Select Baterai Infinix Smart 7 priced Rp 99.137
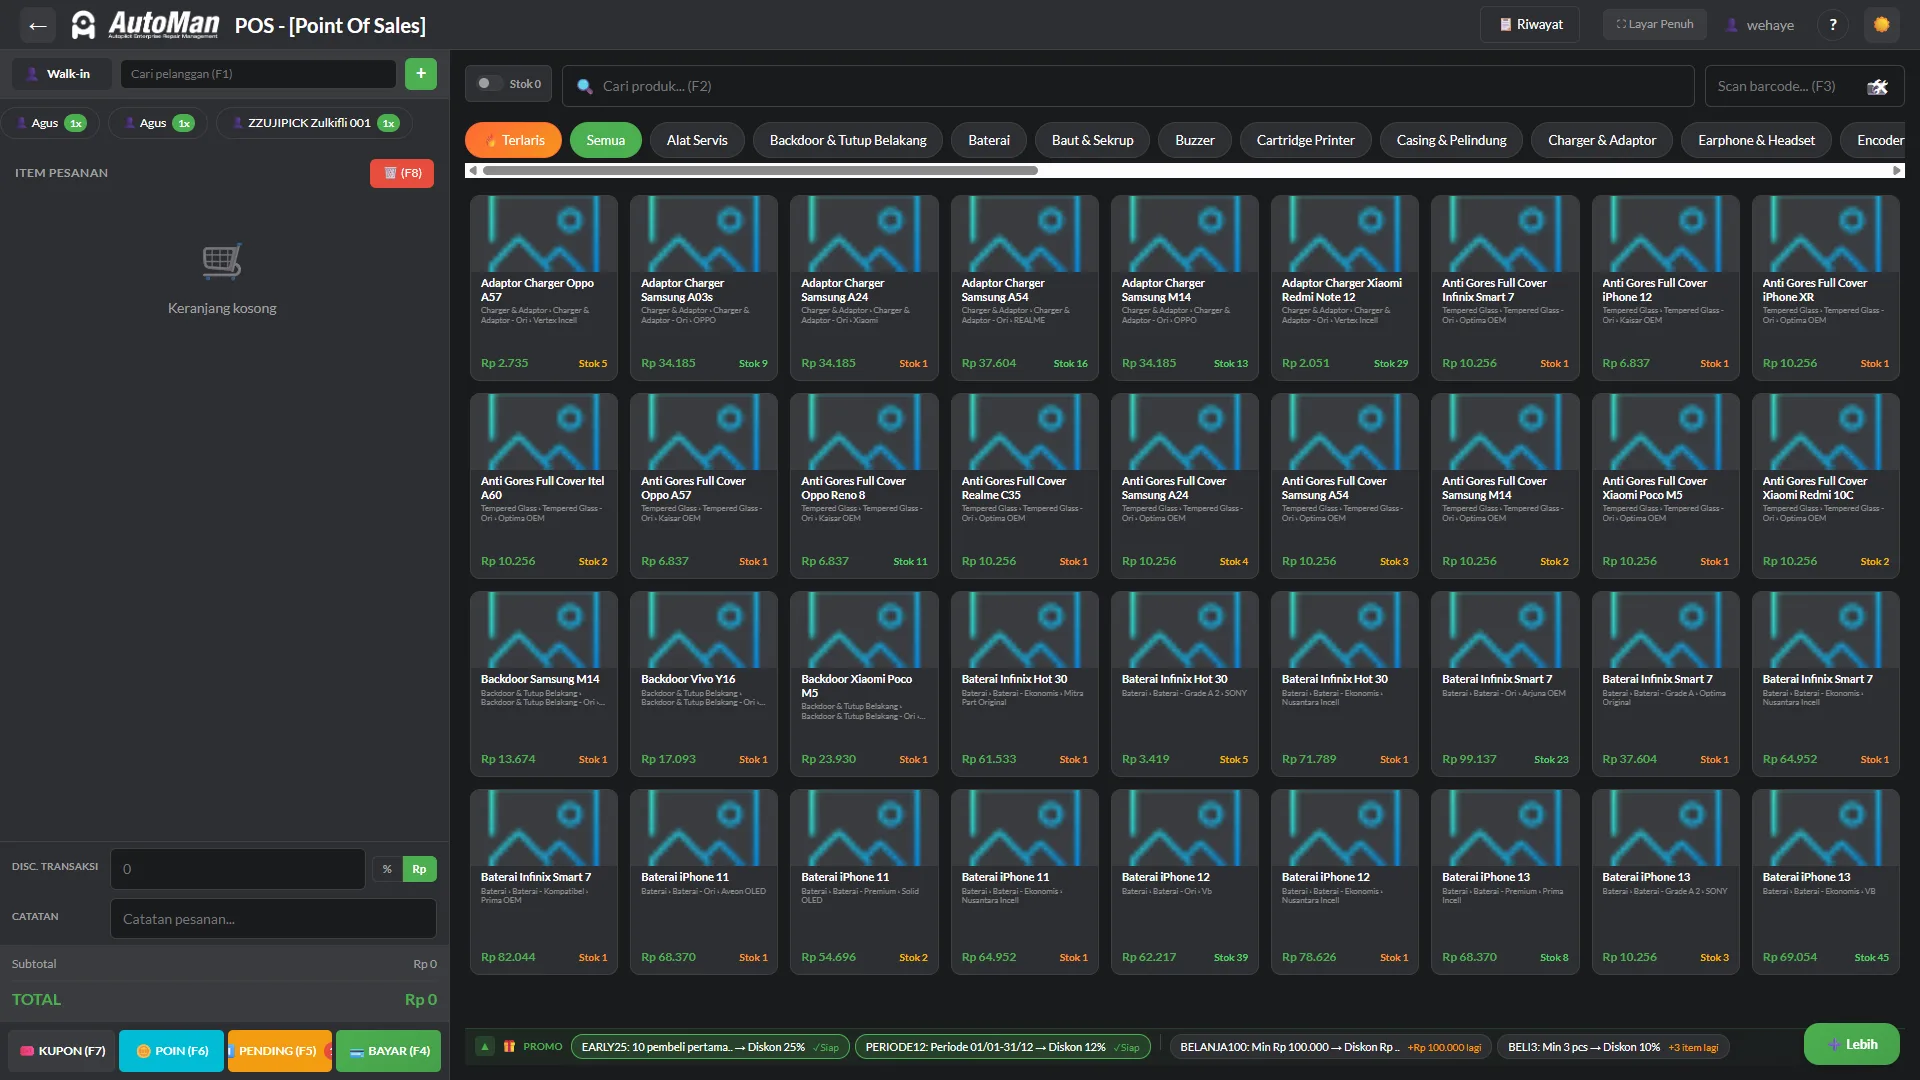The image size is (1920, 1080). point(1505,684)
